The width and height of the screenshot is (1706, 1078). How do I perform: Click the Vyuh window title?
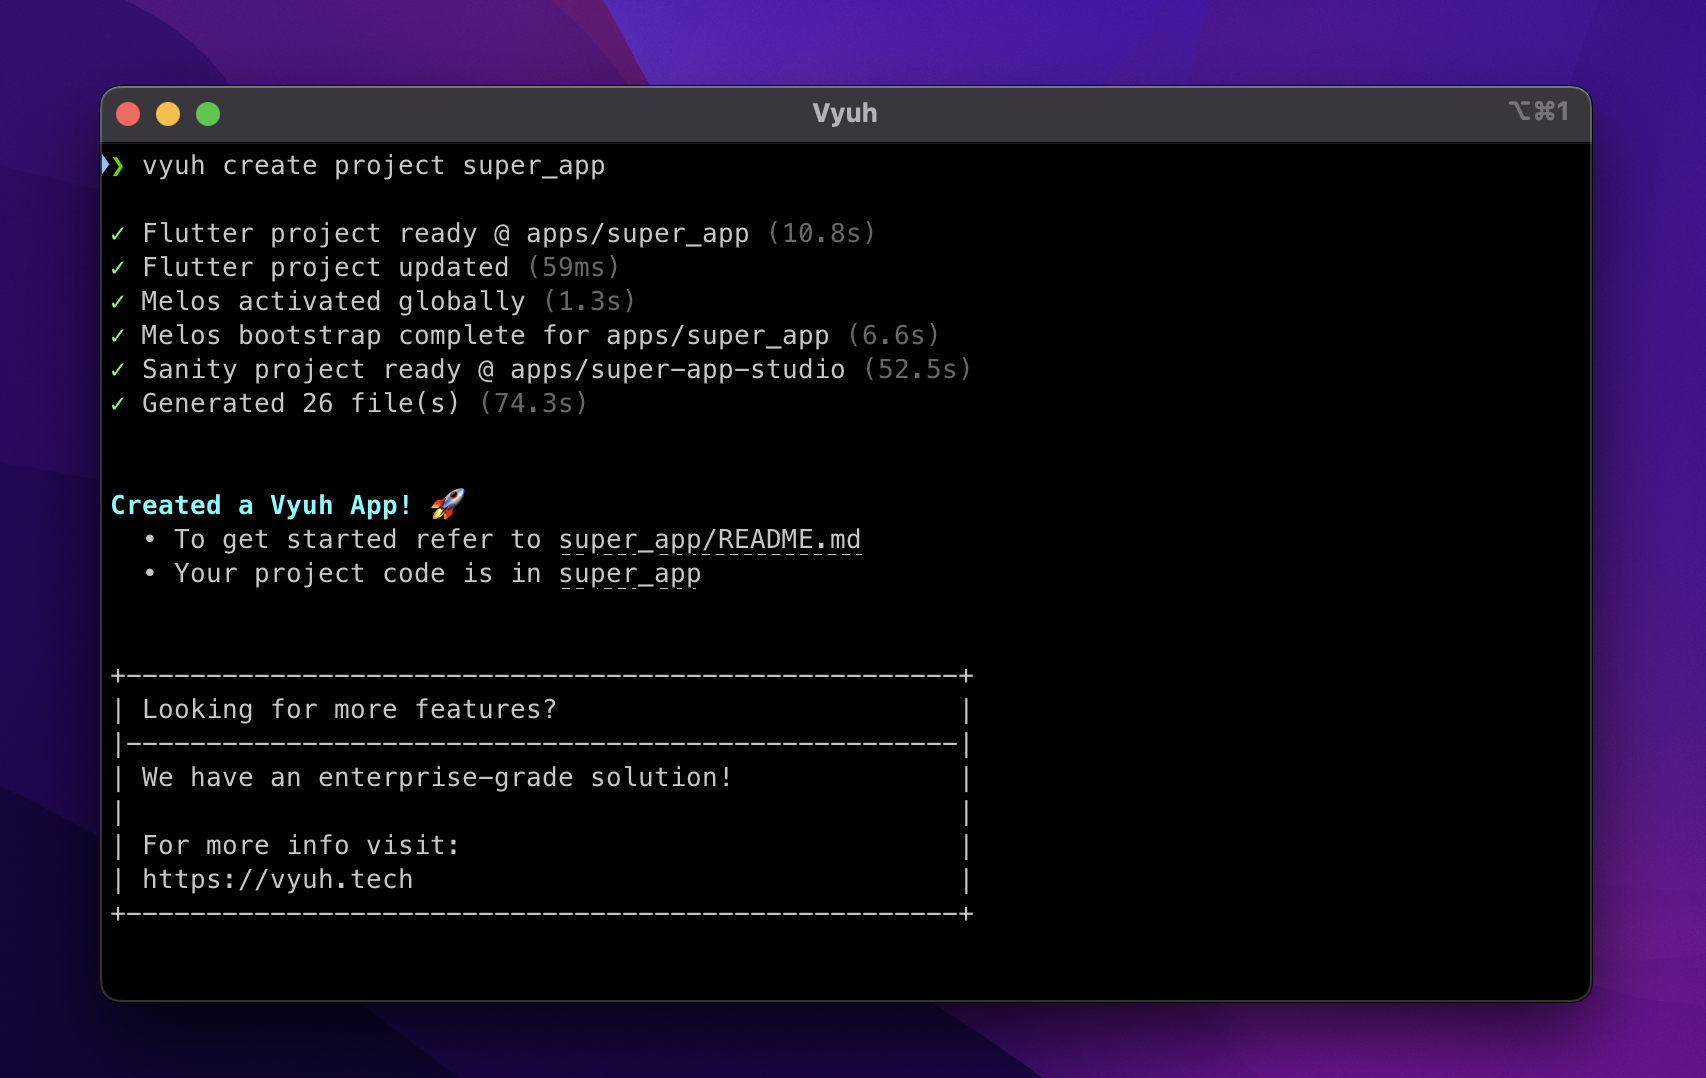[x=845, y=112]
